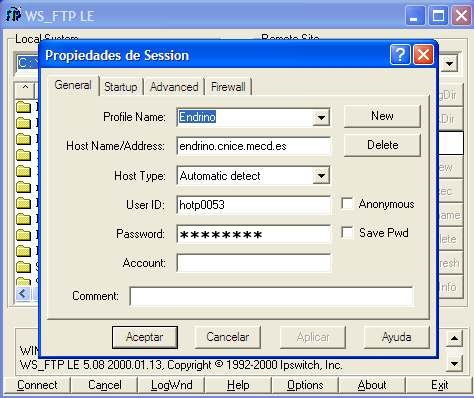Confirm with the Aceptar button
This screenshot has height=398, width=474.
pyautogui.click(x=145, y=337)
